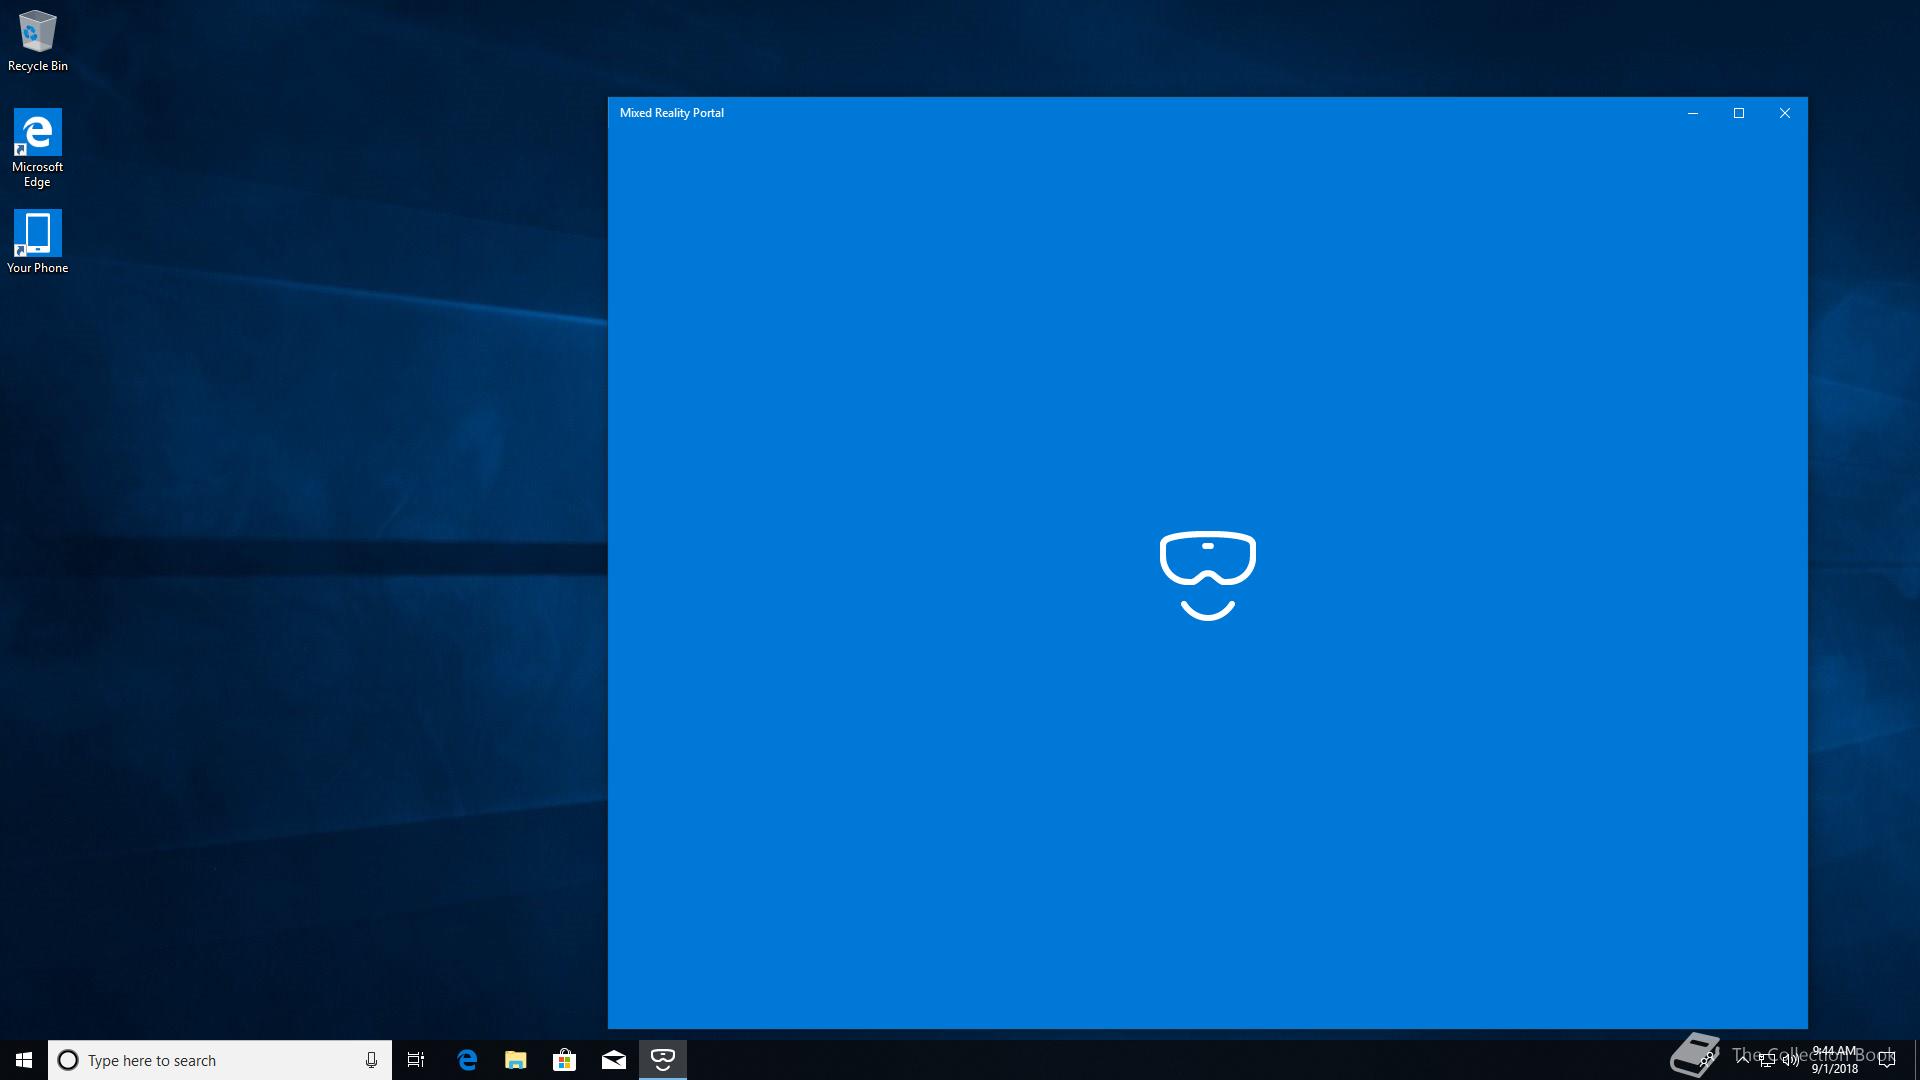Open the Start menu
1920x1080 pixels.
click(24, 1060)
